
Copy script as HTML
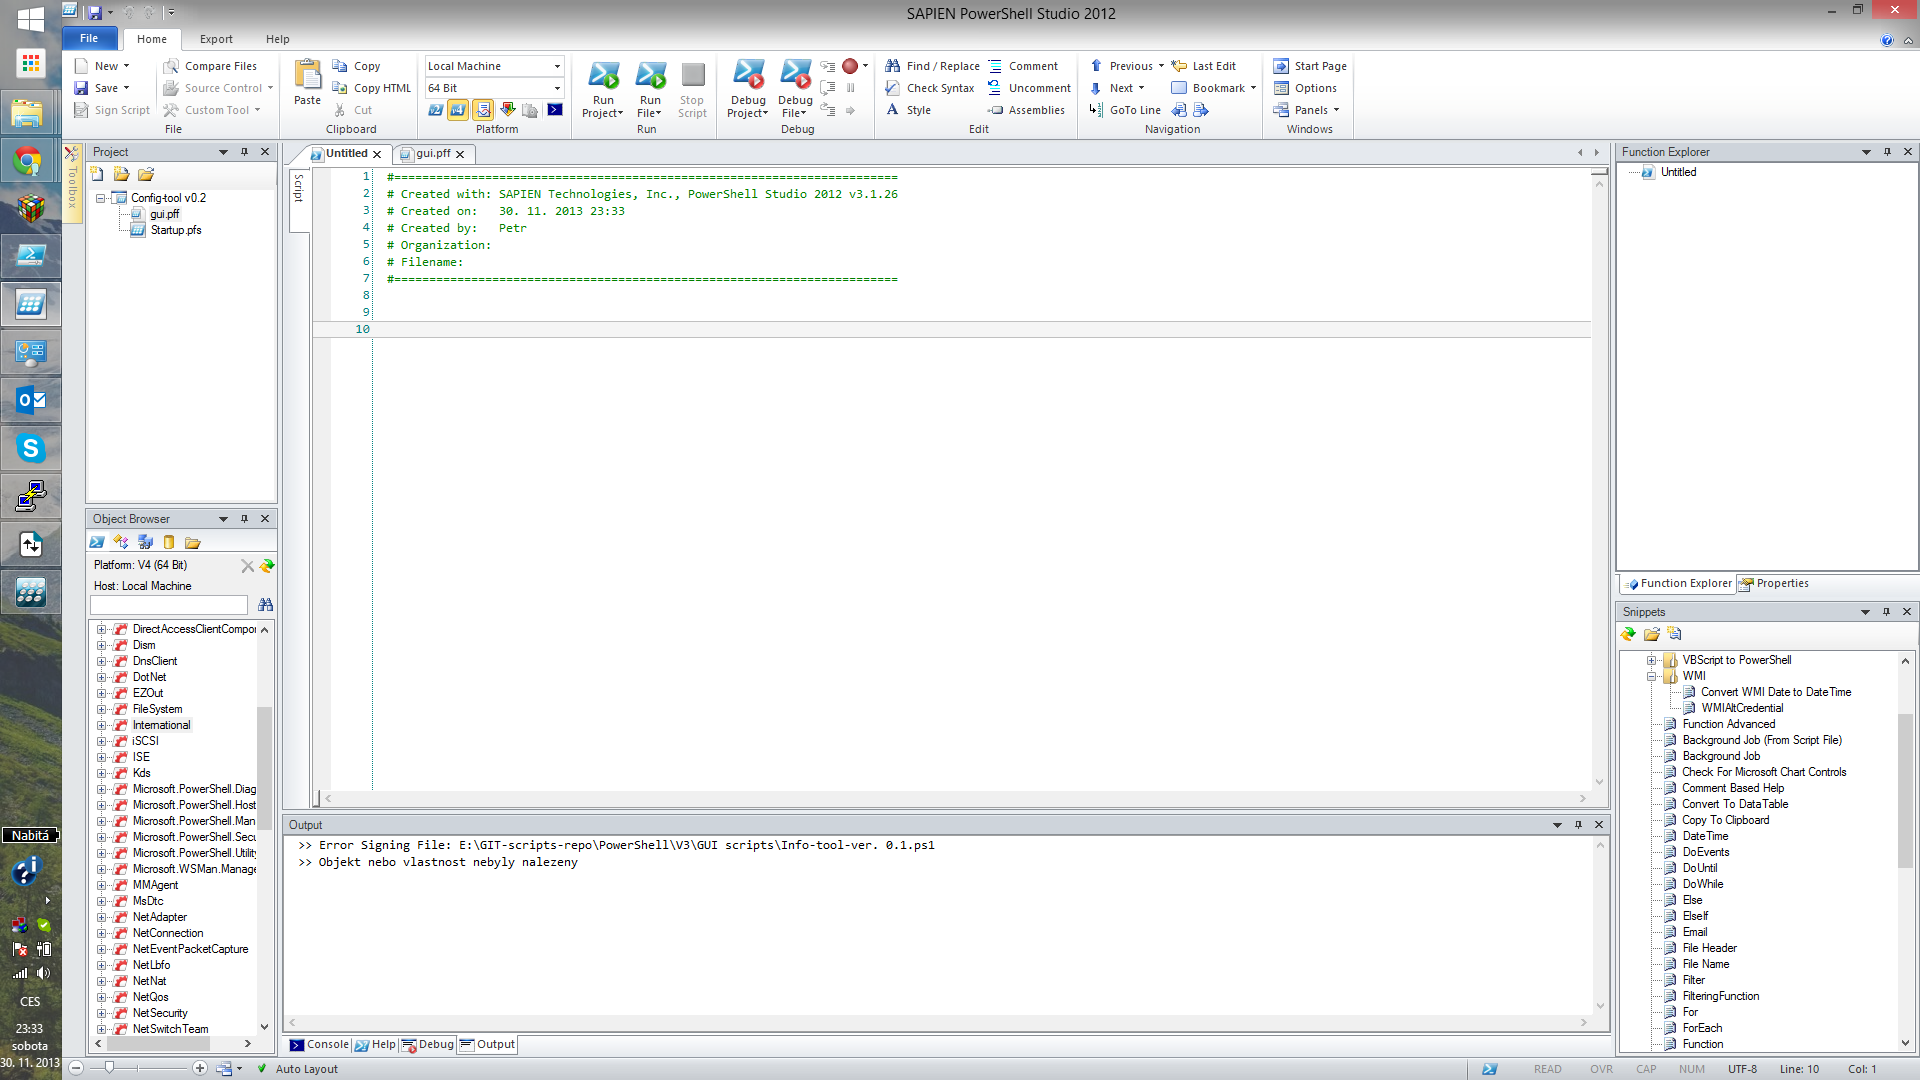[371, 88]
